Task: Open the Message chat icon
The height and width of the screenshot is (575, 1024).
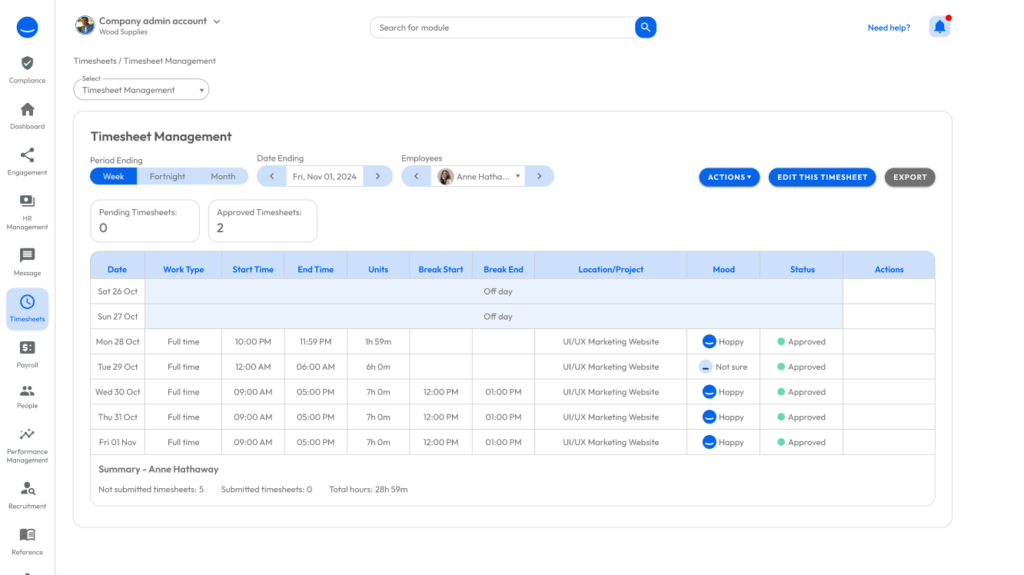Action: point(27,256)
